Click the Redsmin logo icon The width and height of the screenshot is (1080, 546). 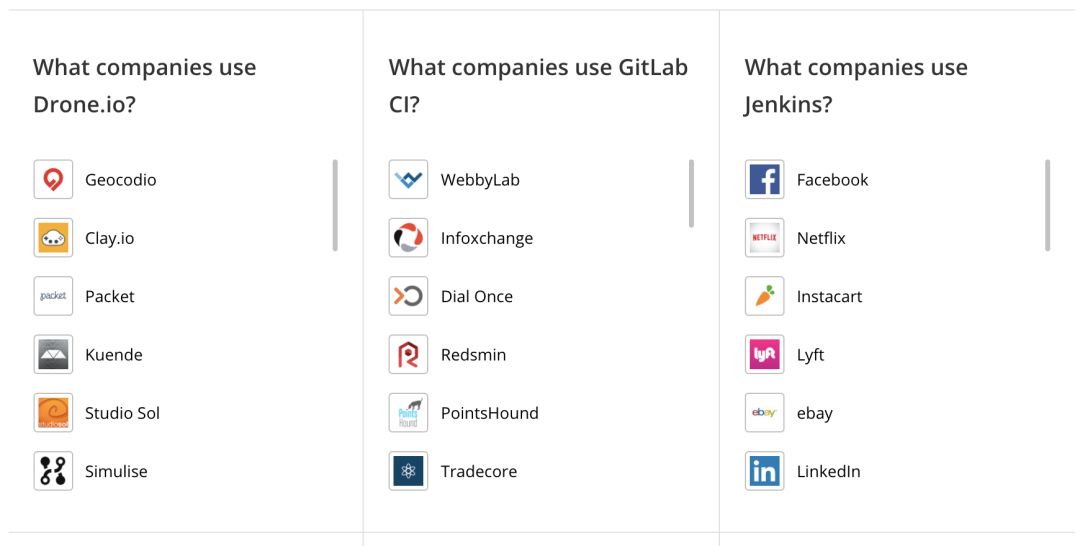[408, 355]
